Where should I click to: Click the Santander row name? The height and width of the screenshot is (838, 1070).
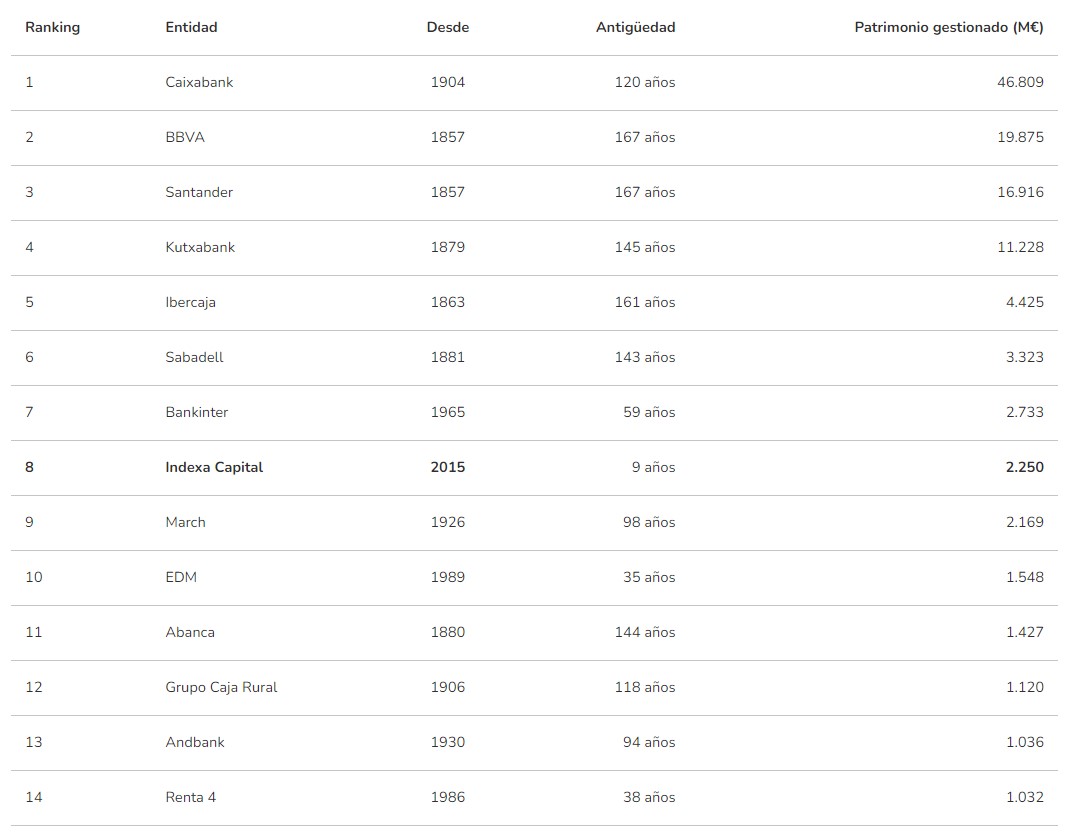point(199,192)
